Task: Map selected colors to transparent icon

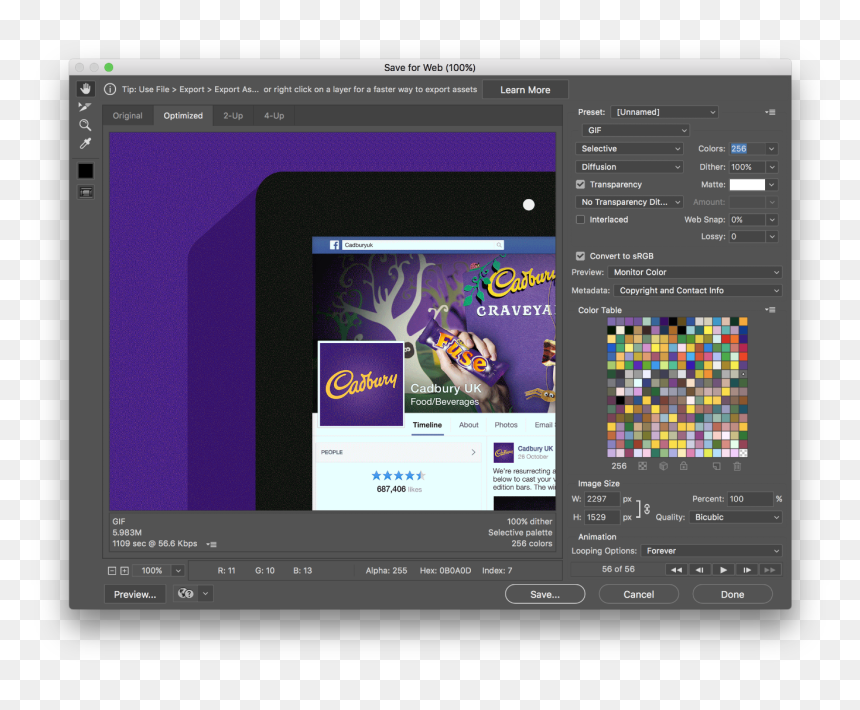Action: coord(642,466)
